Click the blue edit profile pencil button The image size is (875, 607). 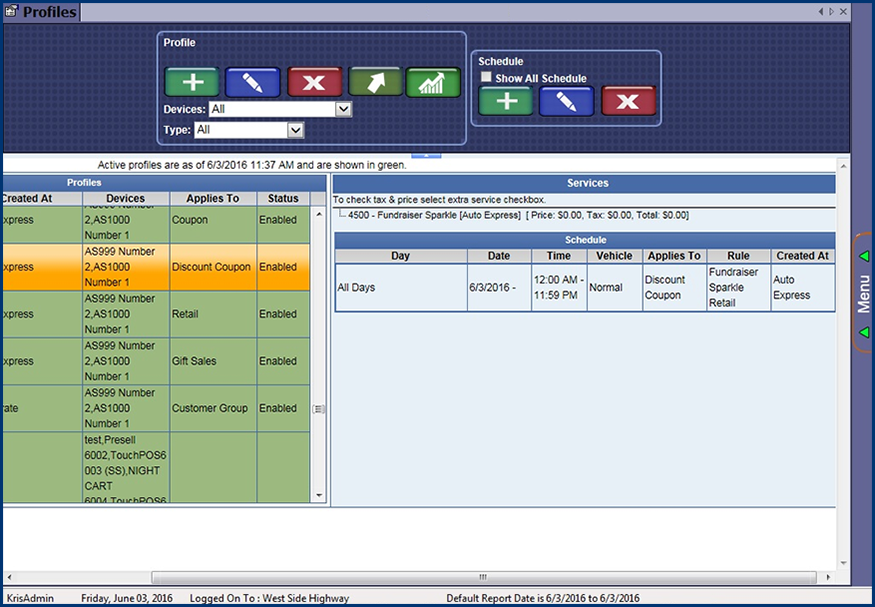tap(253, 83)
